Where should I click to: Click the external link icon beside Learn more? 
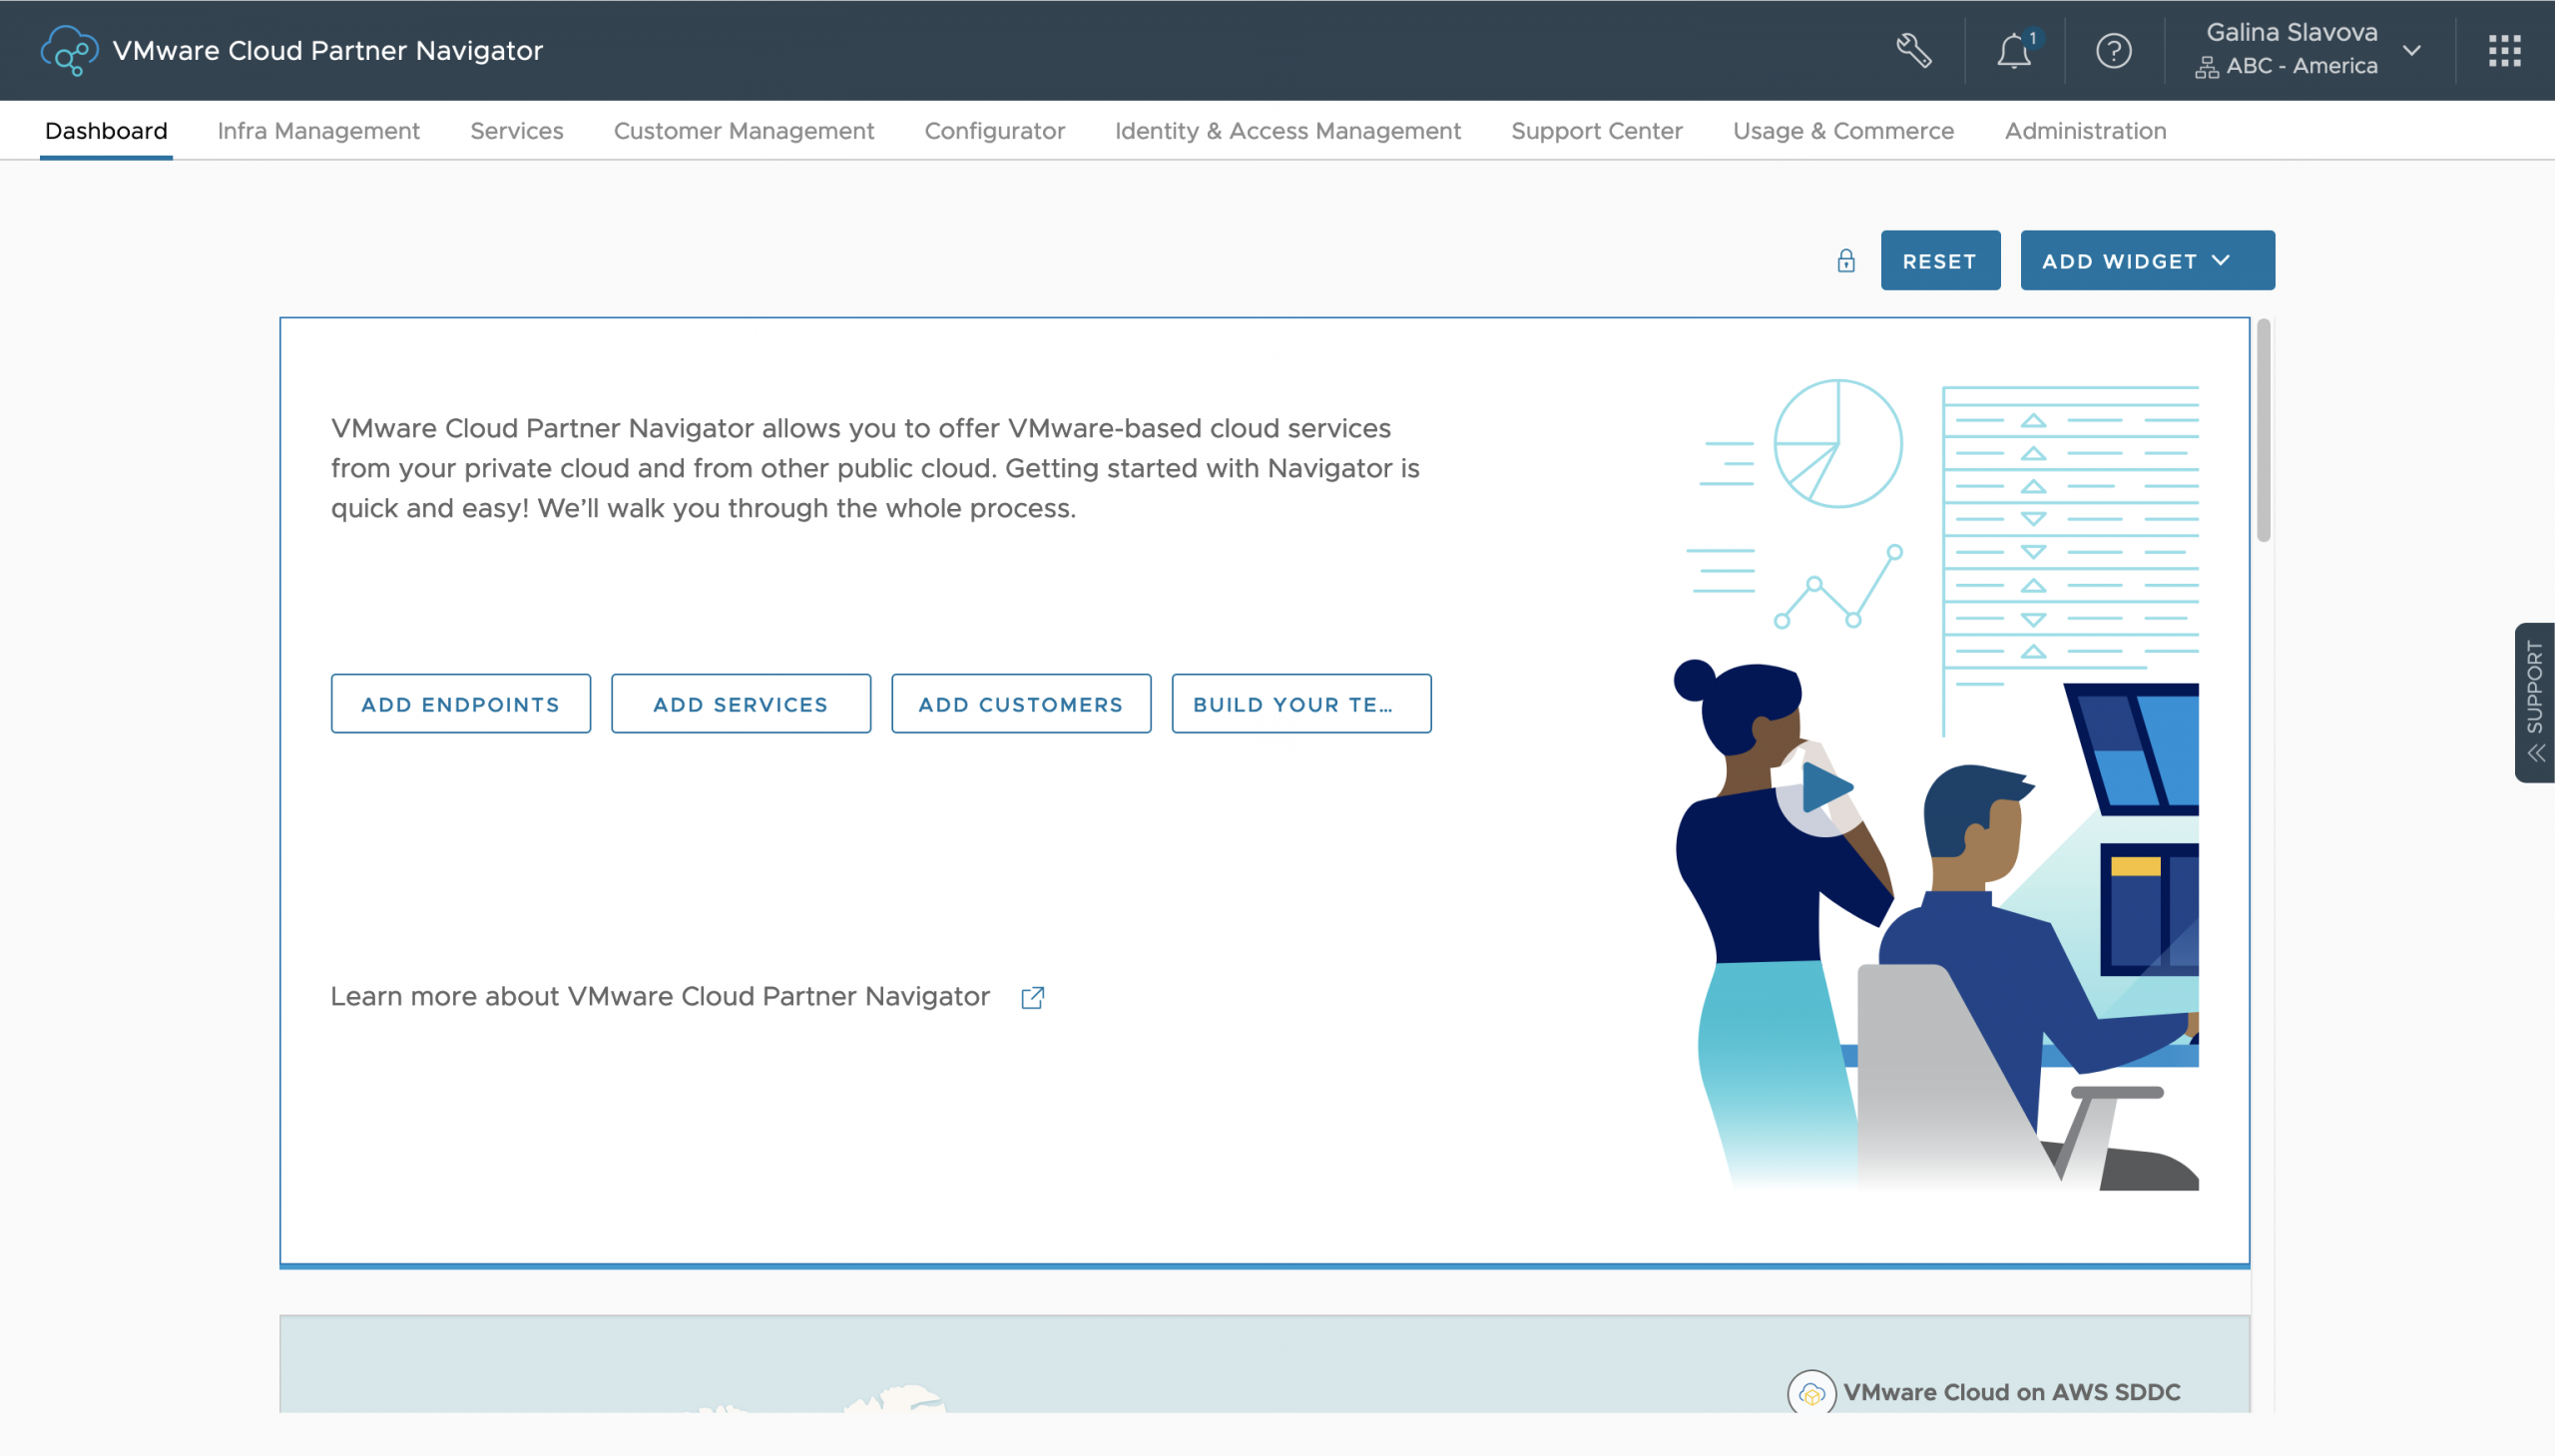coord(1032,997)
